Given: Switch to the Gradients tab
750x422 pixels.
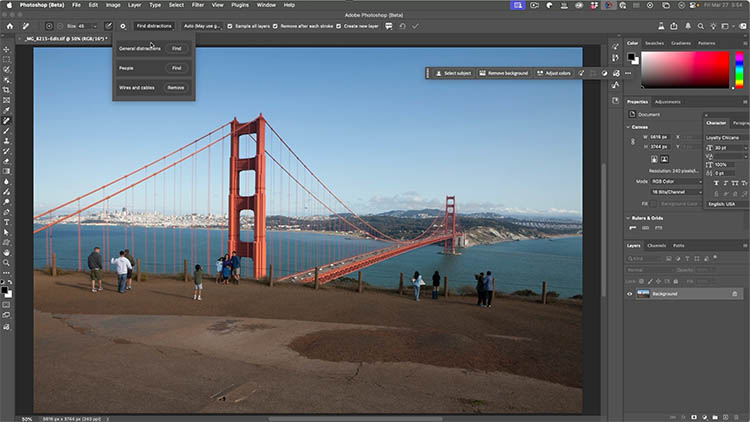Looking at the screenshot, I should (x=681, y=43).
